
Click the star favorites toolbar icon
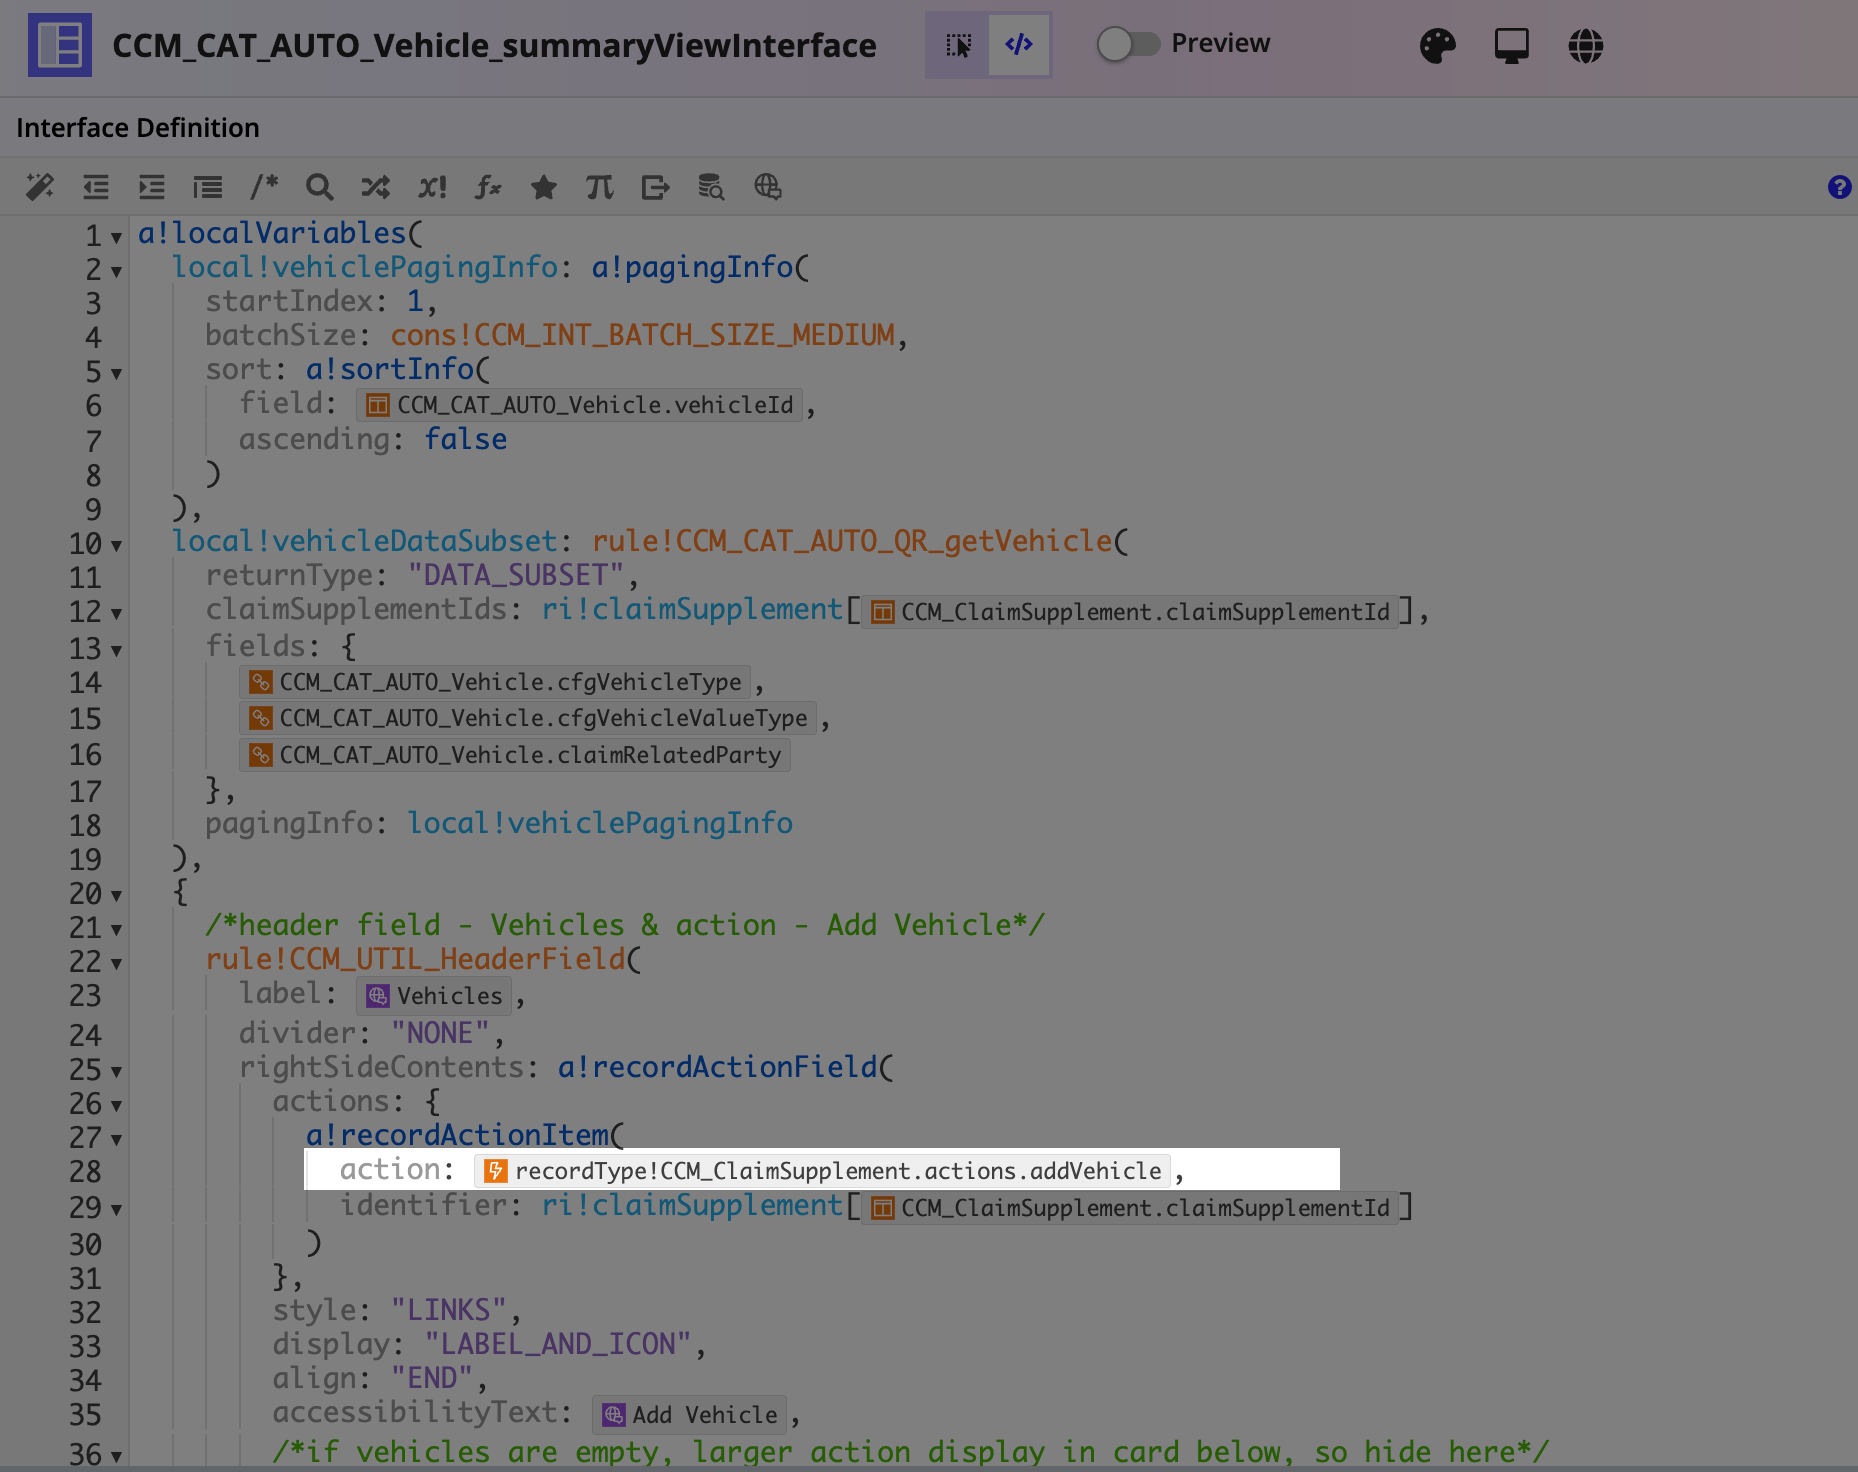[544, 187]
